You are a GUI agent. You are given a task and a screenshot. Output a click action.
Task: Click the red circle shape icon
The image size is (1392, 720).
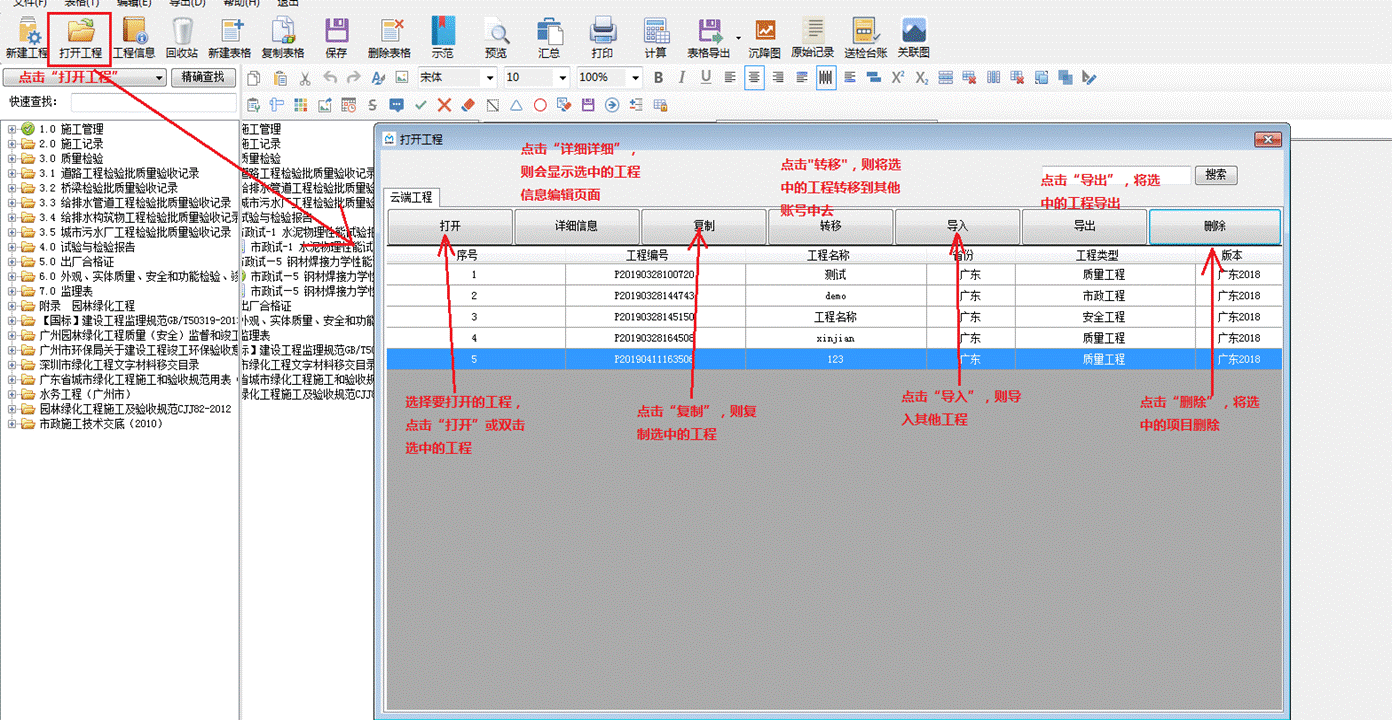click(540, 104)
